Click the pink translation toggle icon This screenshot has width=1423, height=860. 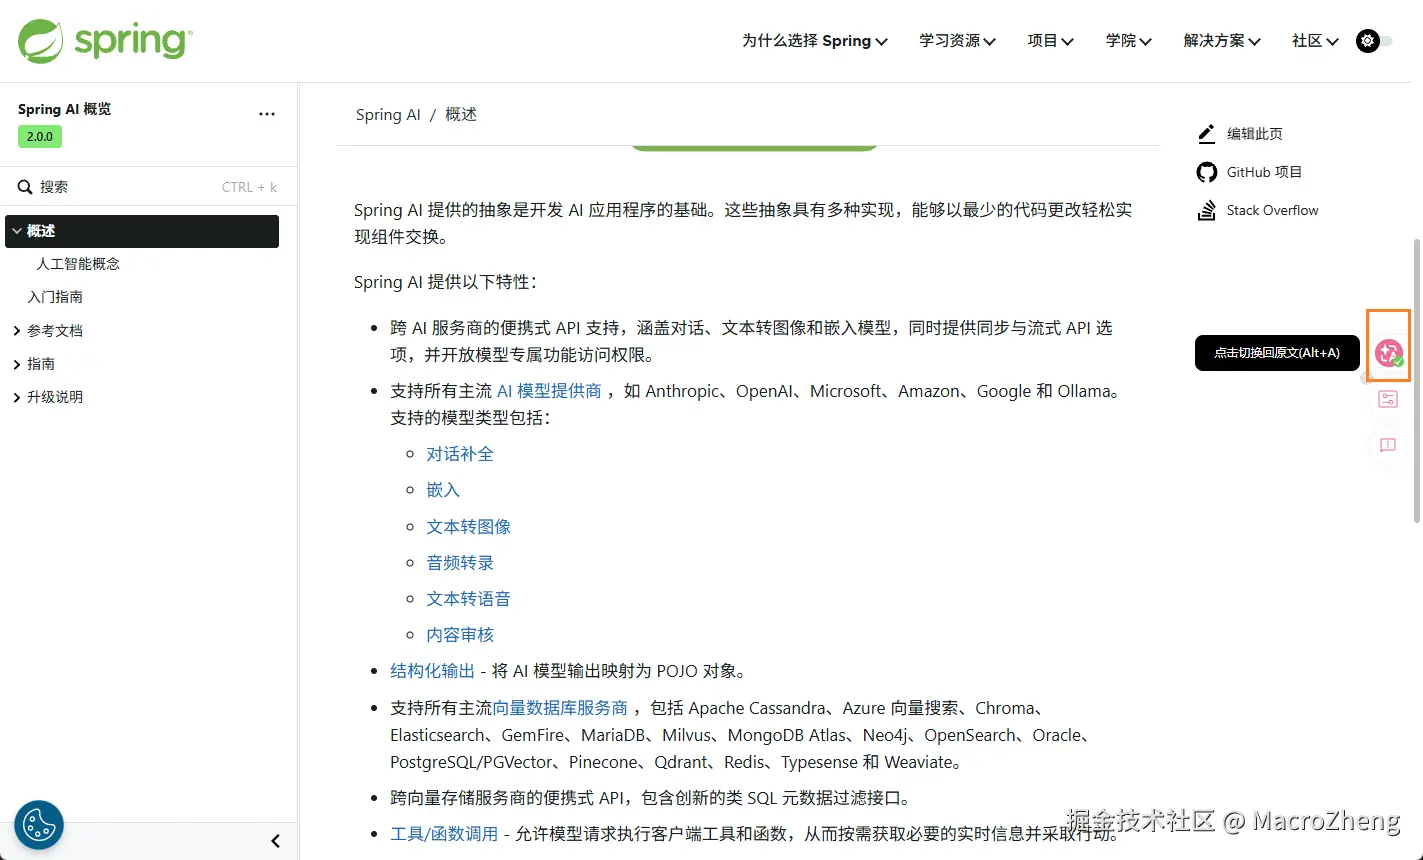point(1388,353)
